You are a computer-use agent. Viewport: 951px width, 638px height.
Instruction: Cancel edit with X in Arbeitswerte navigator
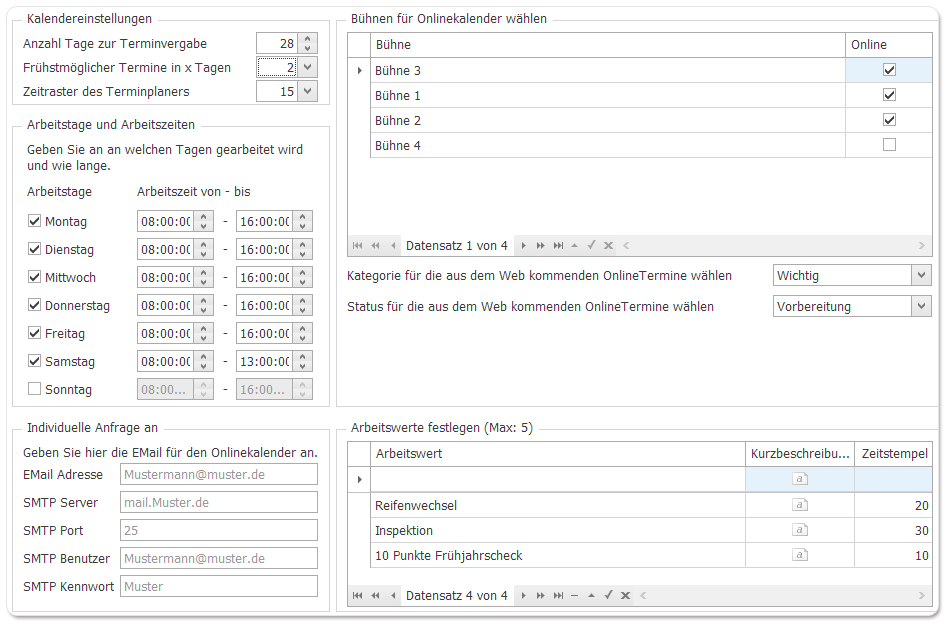[625, 596]
